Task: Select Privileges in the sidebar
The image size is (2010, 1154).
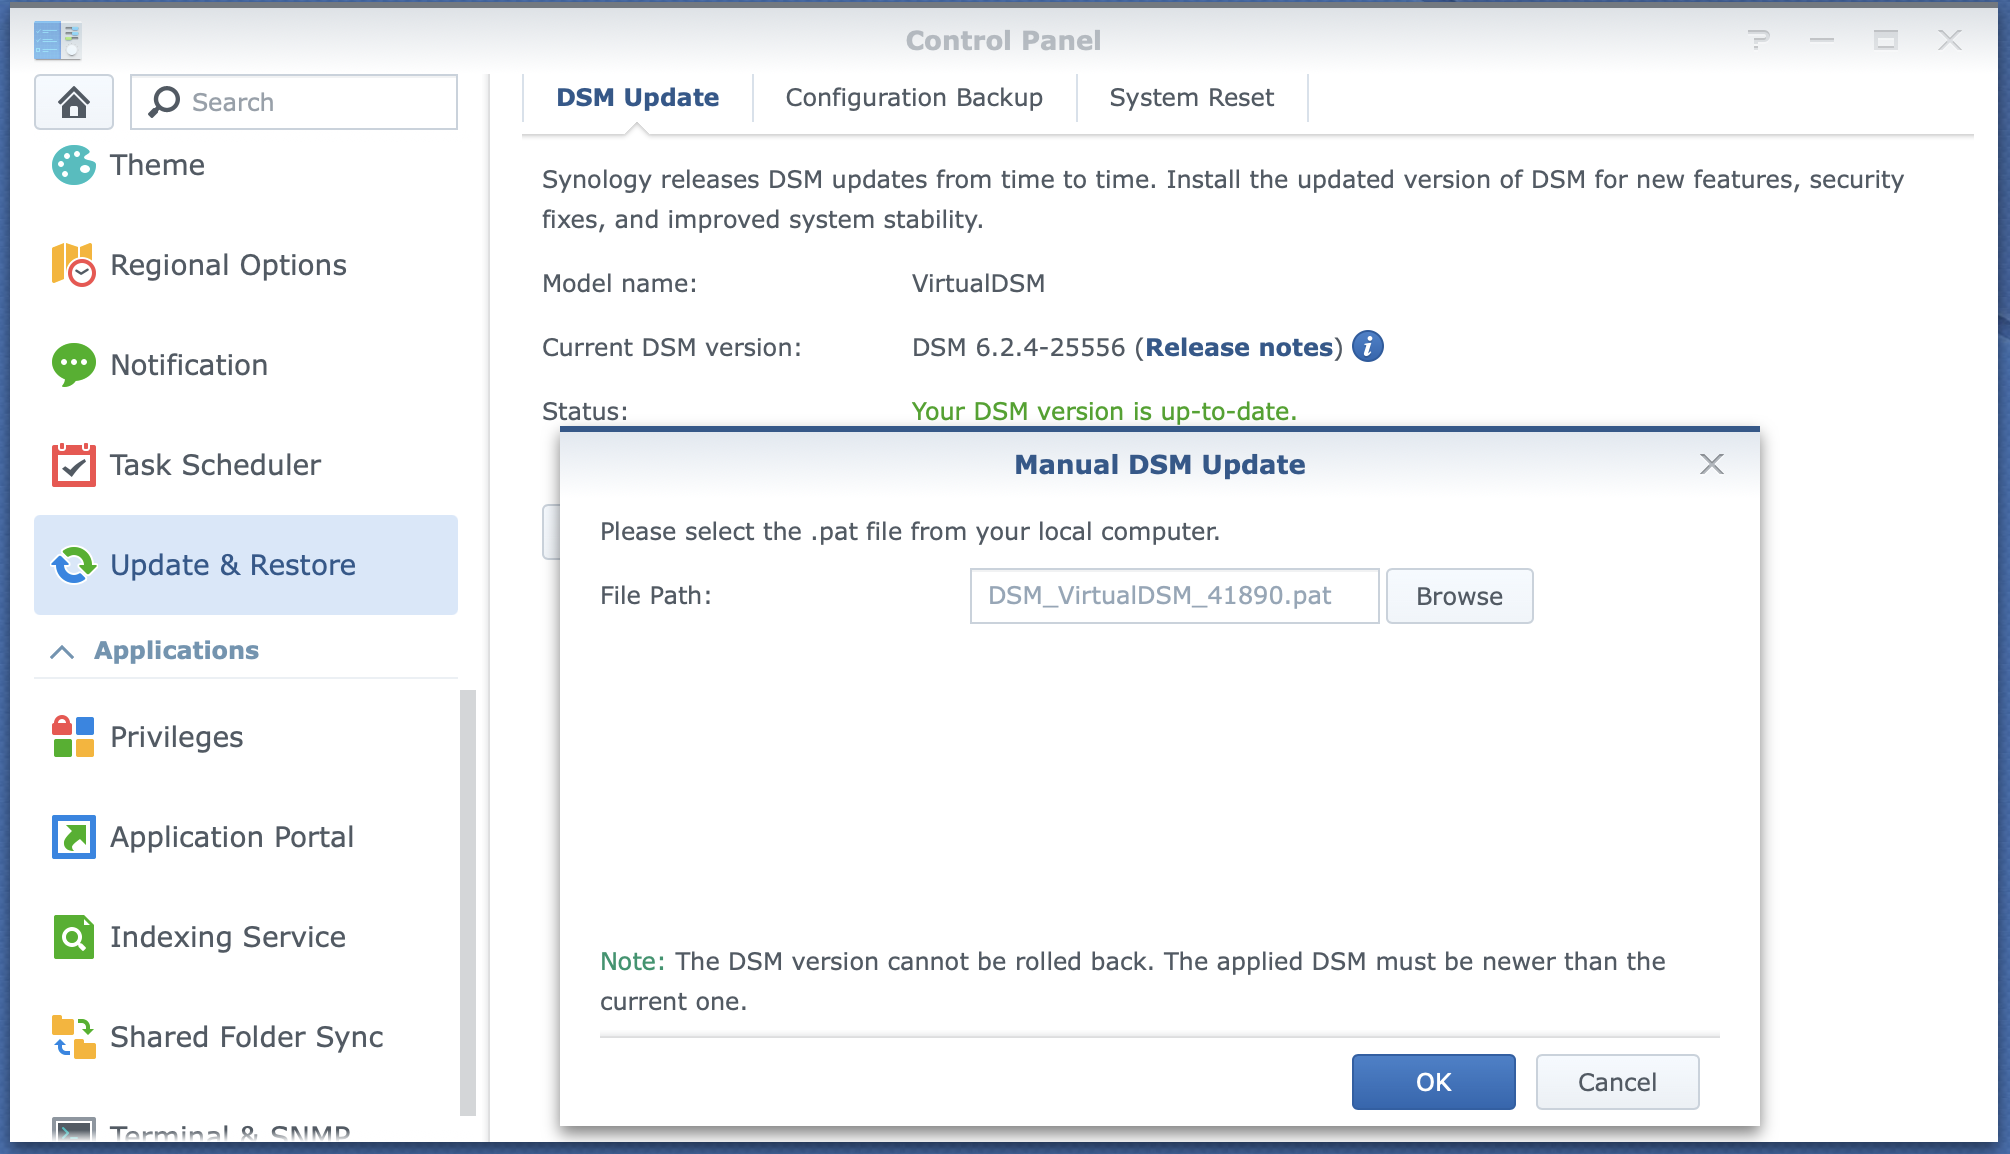Action: 246,737
